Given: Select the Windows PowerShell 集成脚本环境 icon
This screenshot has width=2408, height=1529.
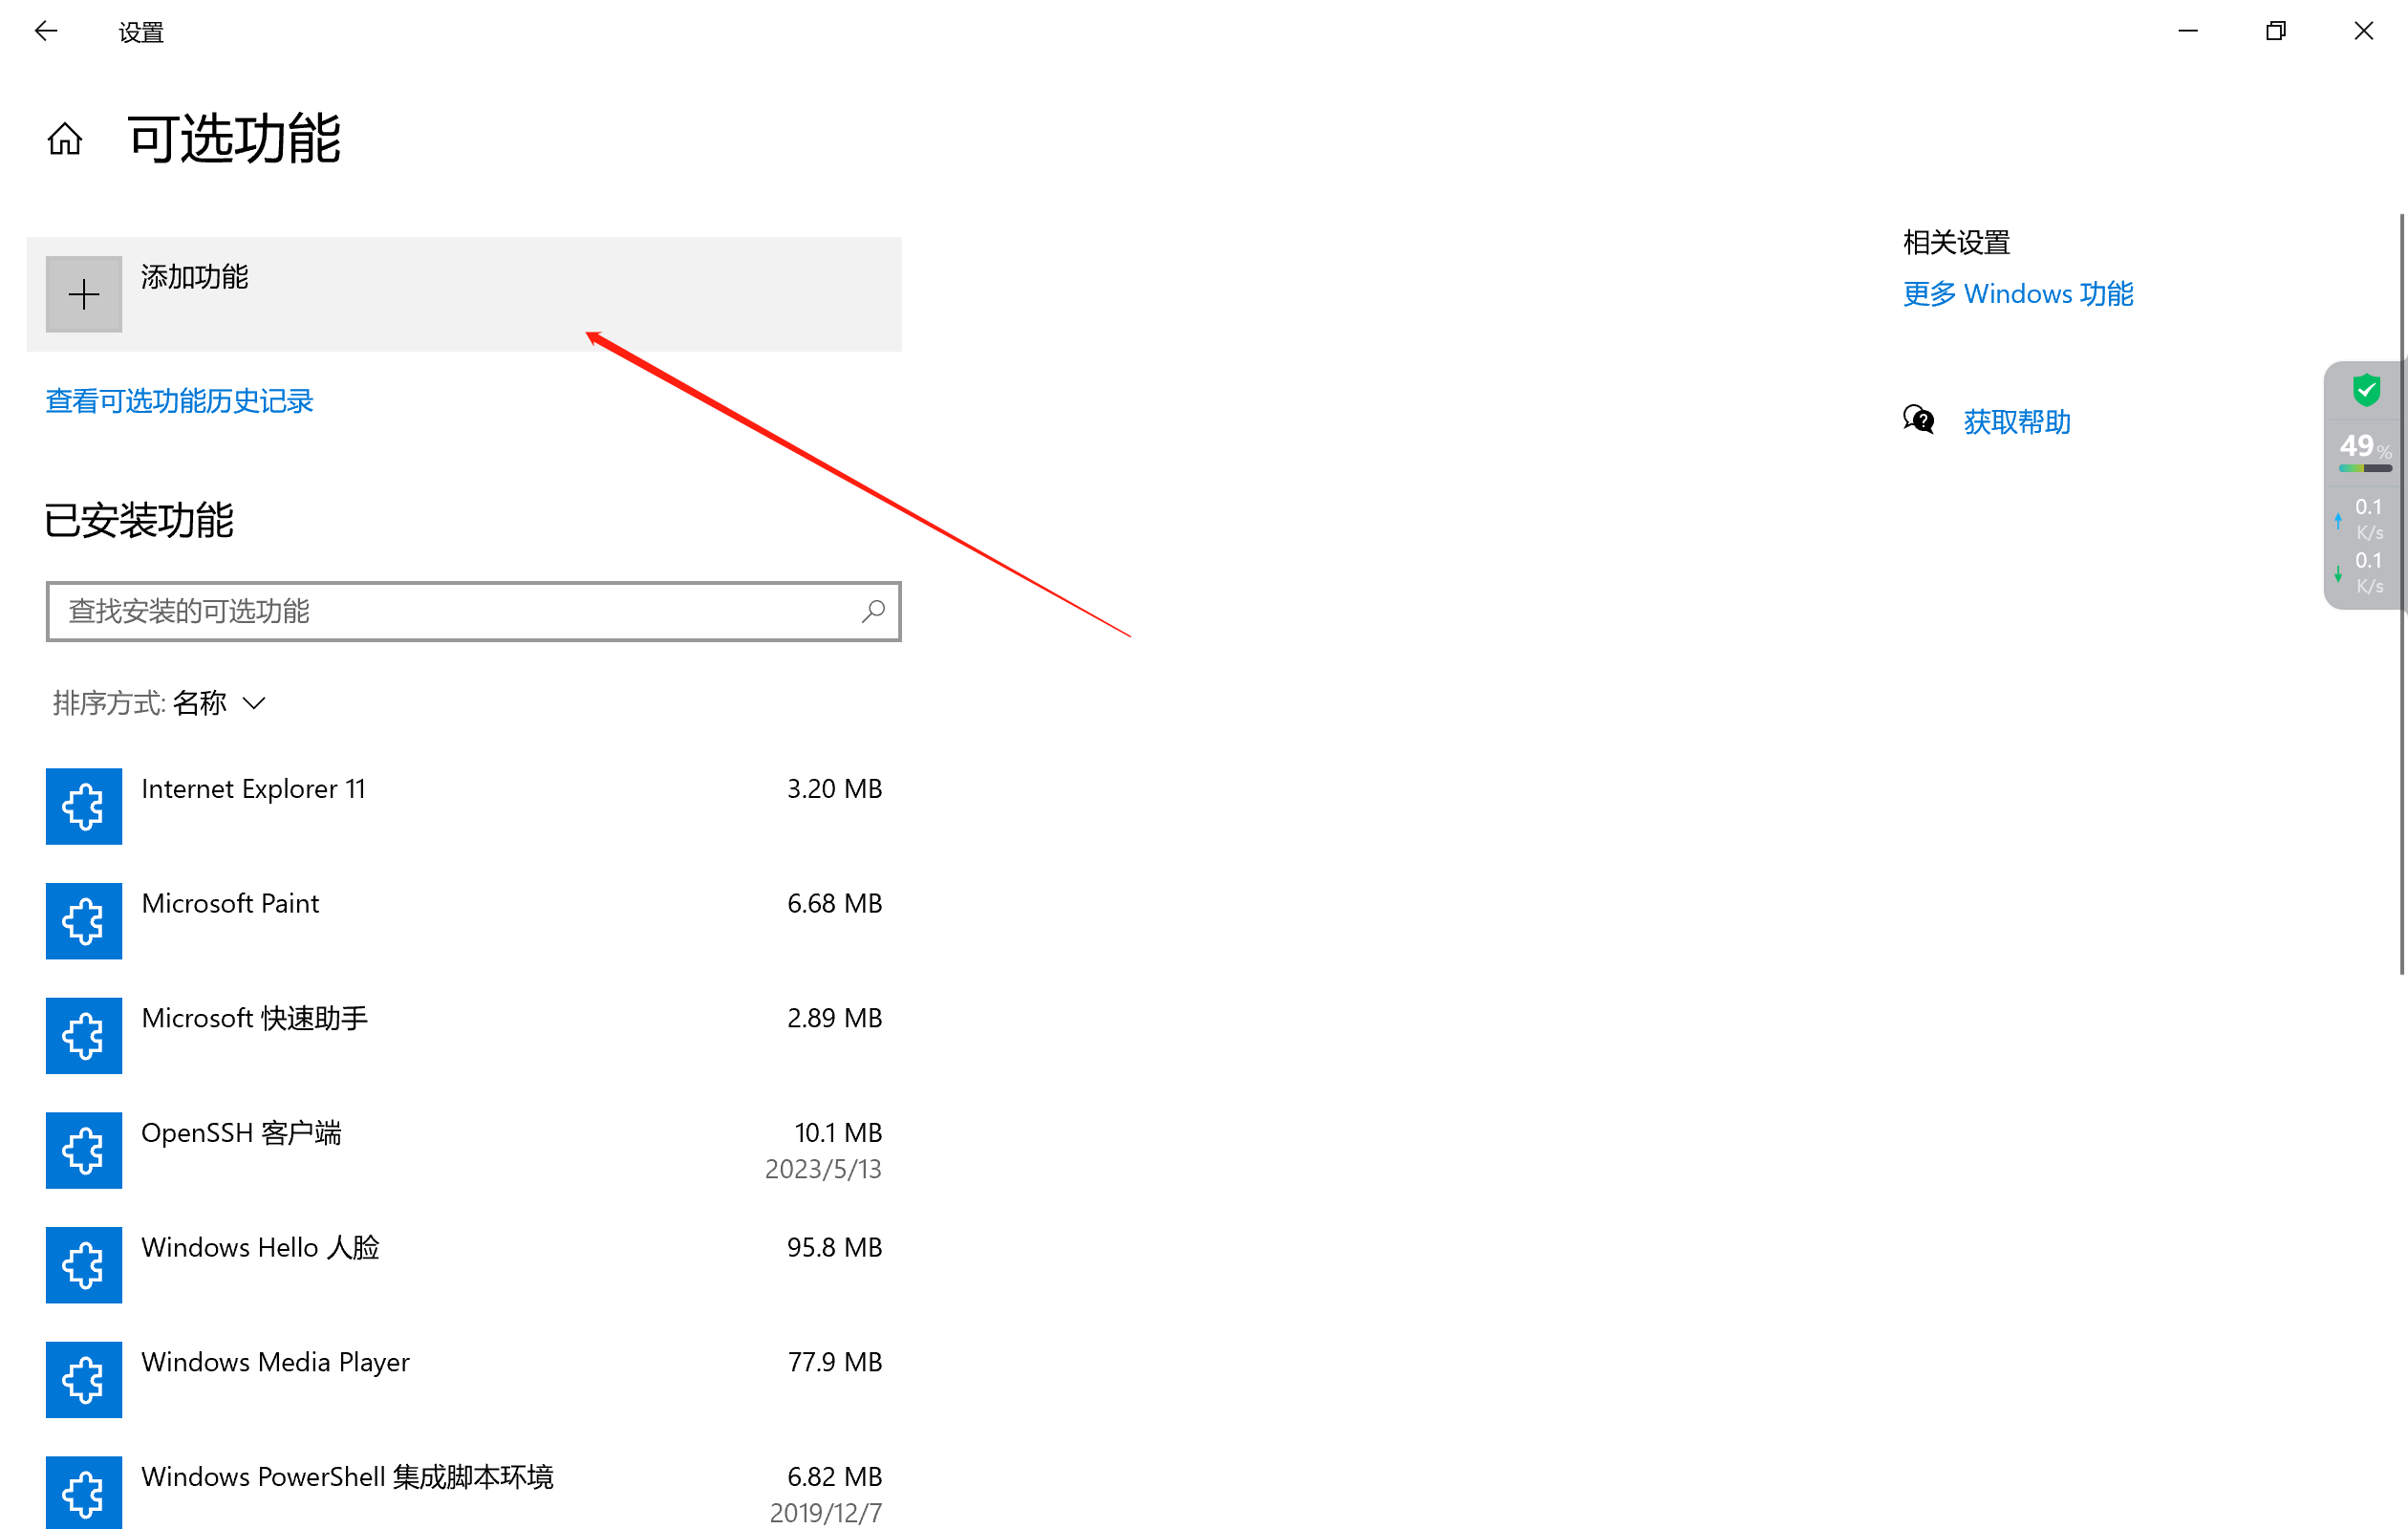Looking at the screenshot, I should point(84,1493).
